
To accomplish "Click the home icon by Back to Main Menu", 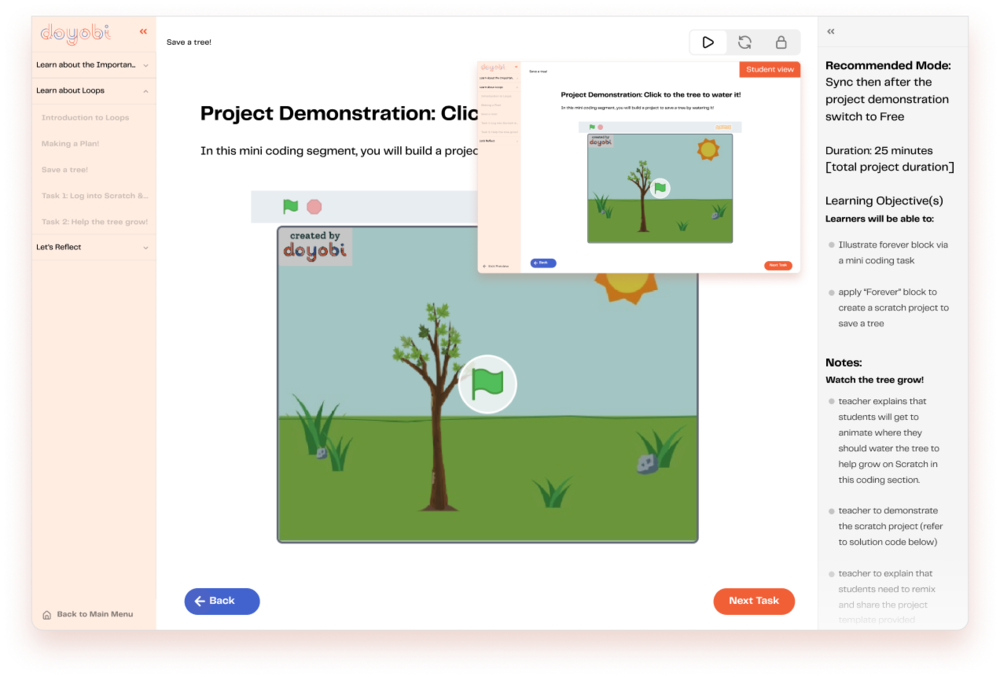I will (47, 614).
